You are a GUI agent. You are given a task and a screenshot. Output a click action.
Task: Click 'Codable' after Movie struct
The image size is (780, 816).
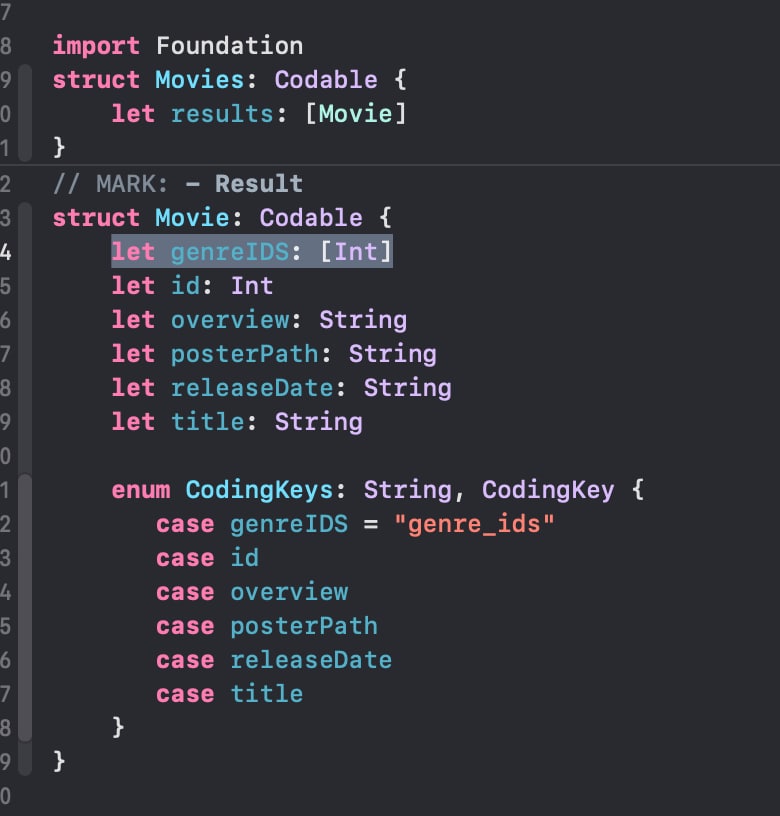tap(311, 218)
